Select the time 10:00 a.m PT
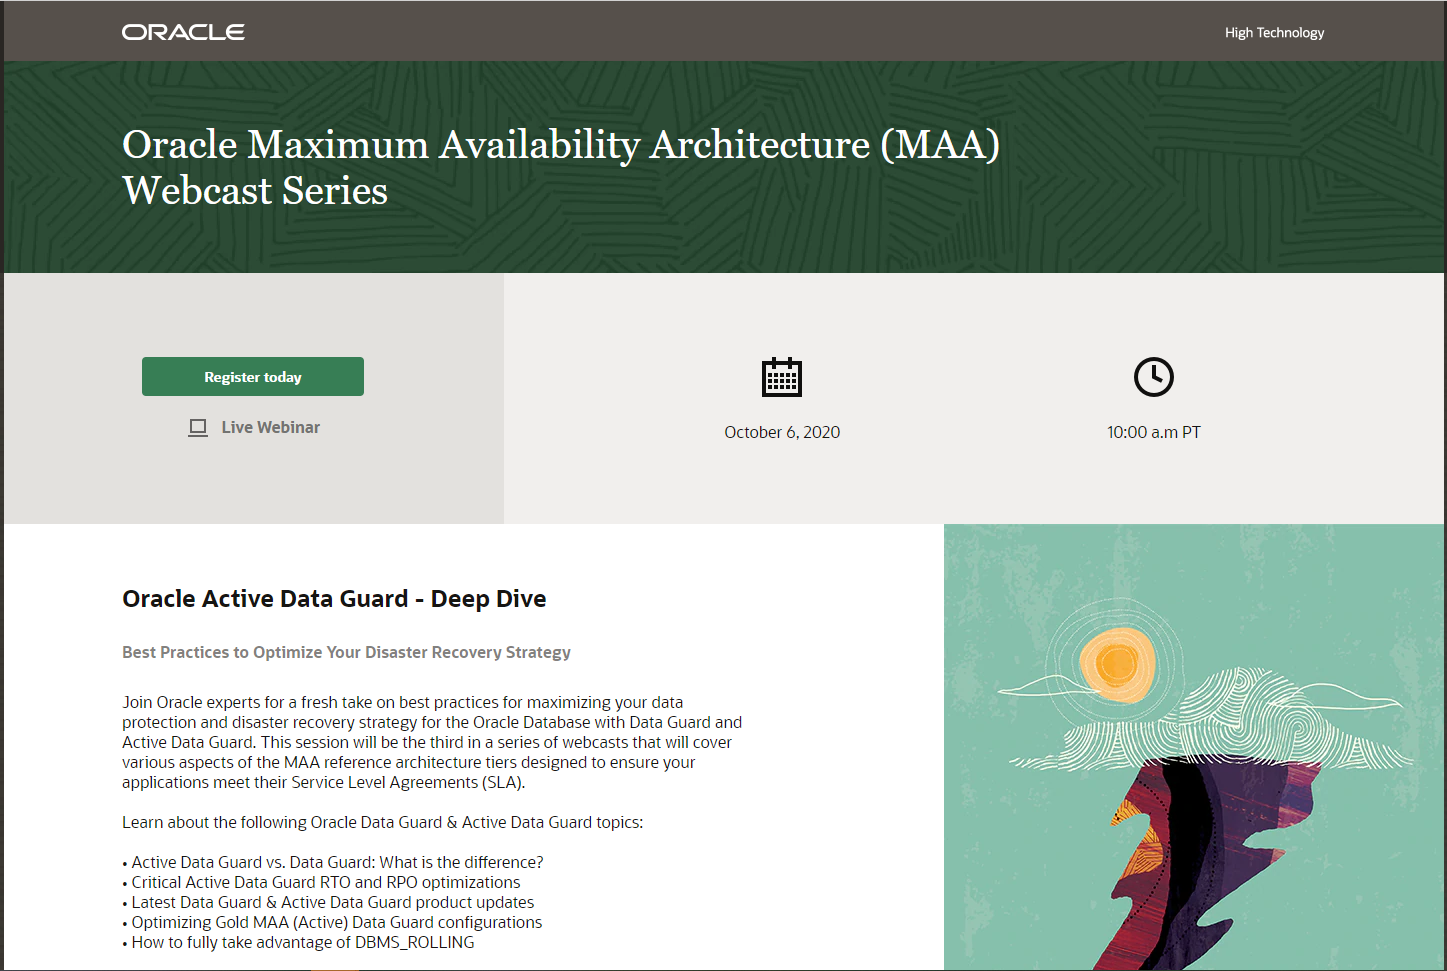This screenshot has width=1447, height=971. coord(1154,432)
